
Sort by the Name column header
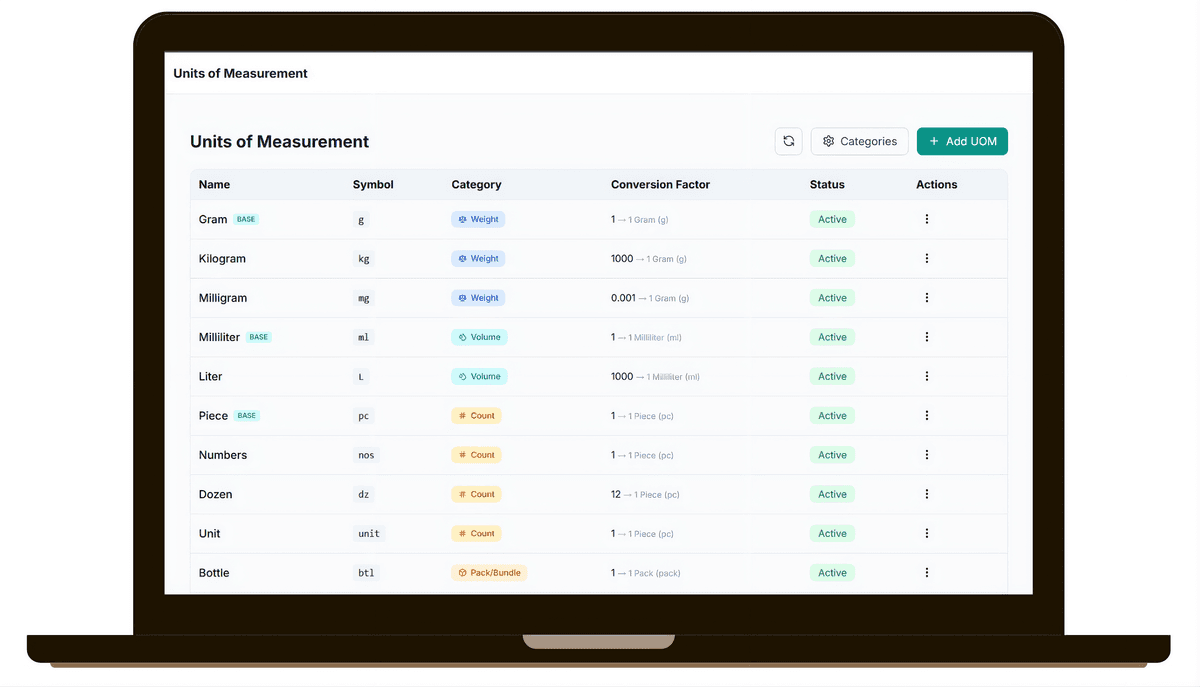pyautogui.click(x=214, y=185)
